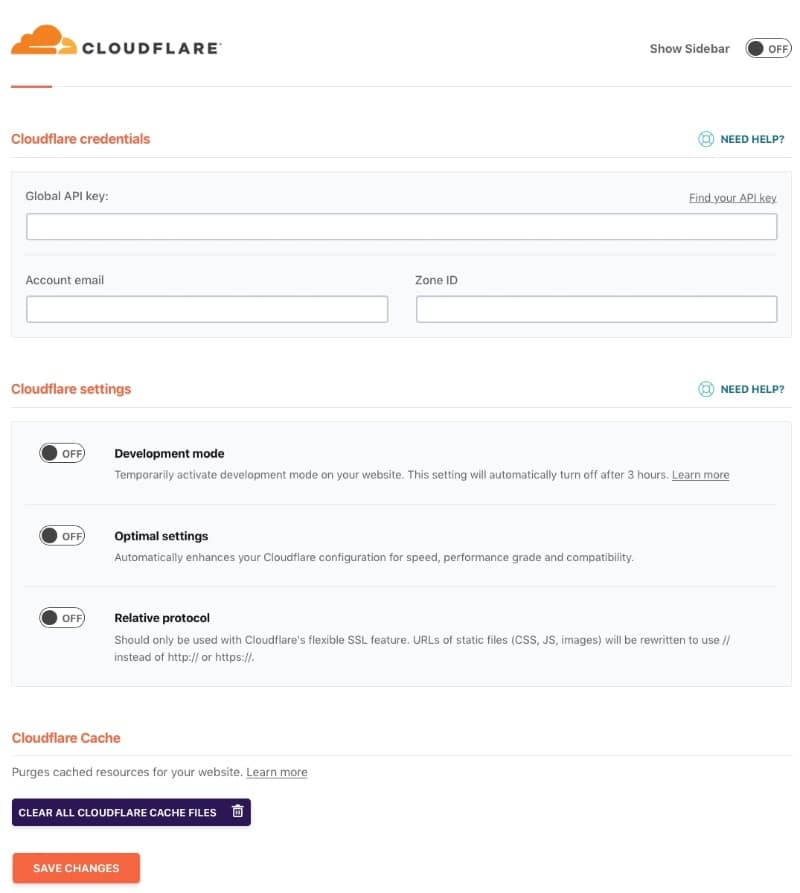Click the help icon beside Cloudflare settings
Image resolution: width=800 pixels, height=893 pixels.
click(x=706, y=389)
